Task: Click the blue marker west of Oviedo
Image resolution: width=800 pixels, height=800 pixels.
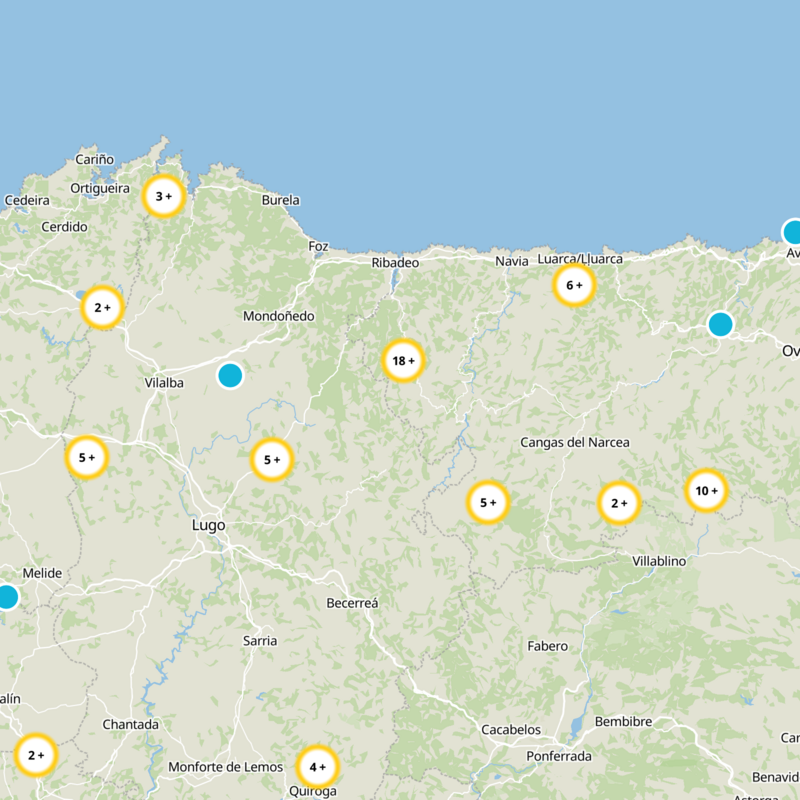Action: click(719, 324)
